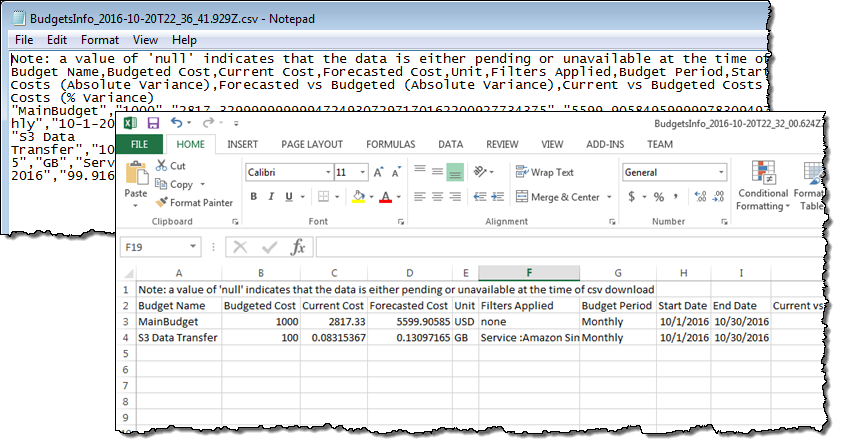Screen dimensions: 852x446
Task: Toggle Bold formatting
Action: pos(254,196)
